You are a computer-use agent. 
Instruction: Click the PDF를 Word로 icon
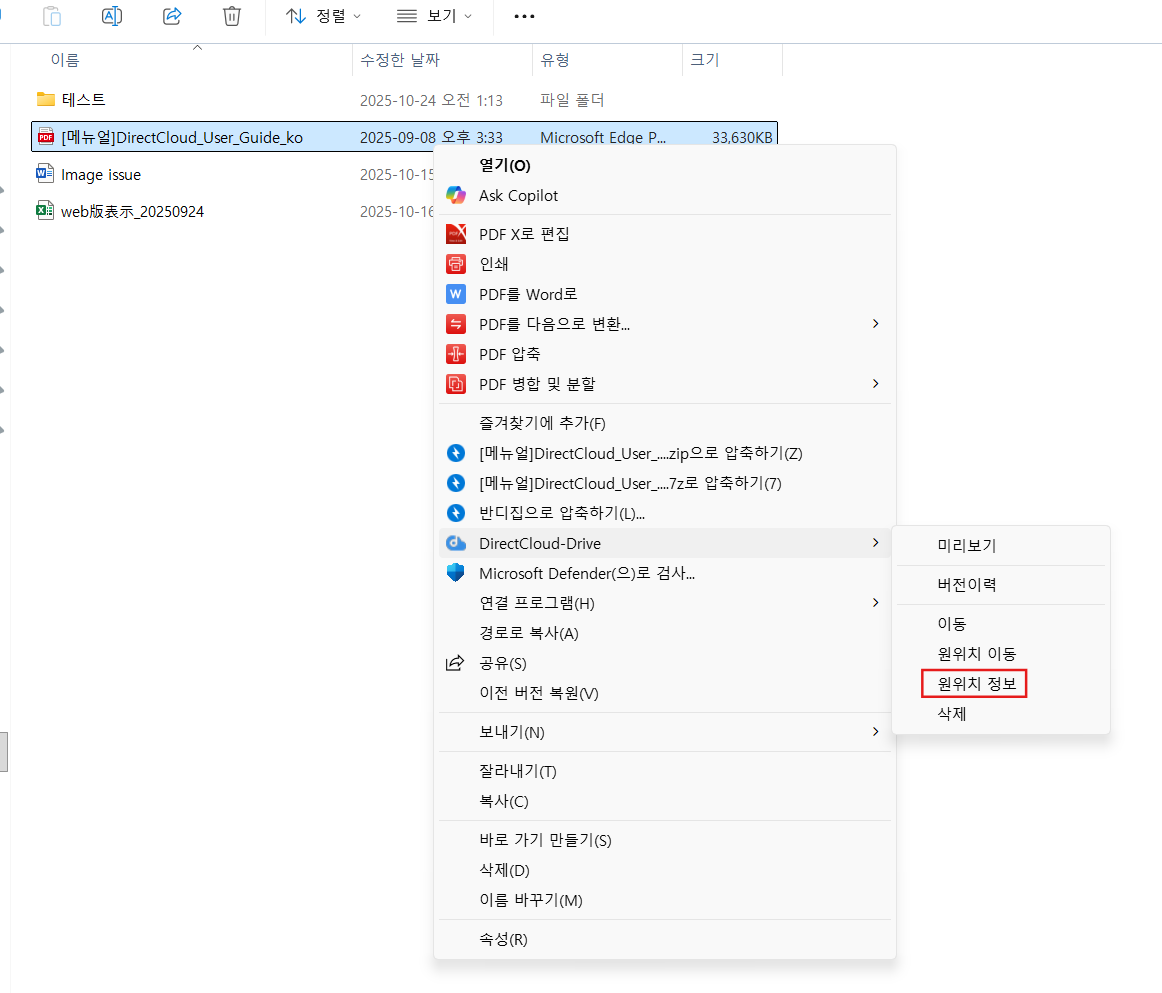456,294
